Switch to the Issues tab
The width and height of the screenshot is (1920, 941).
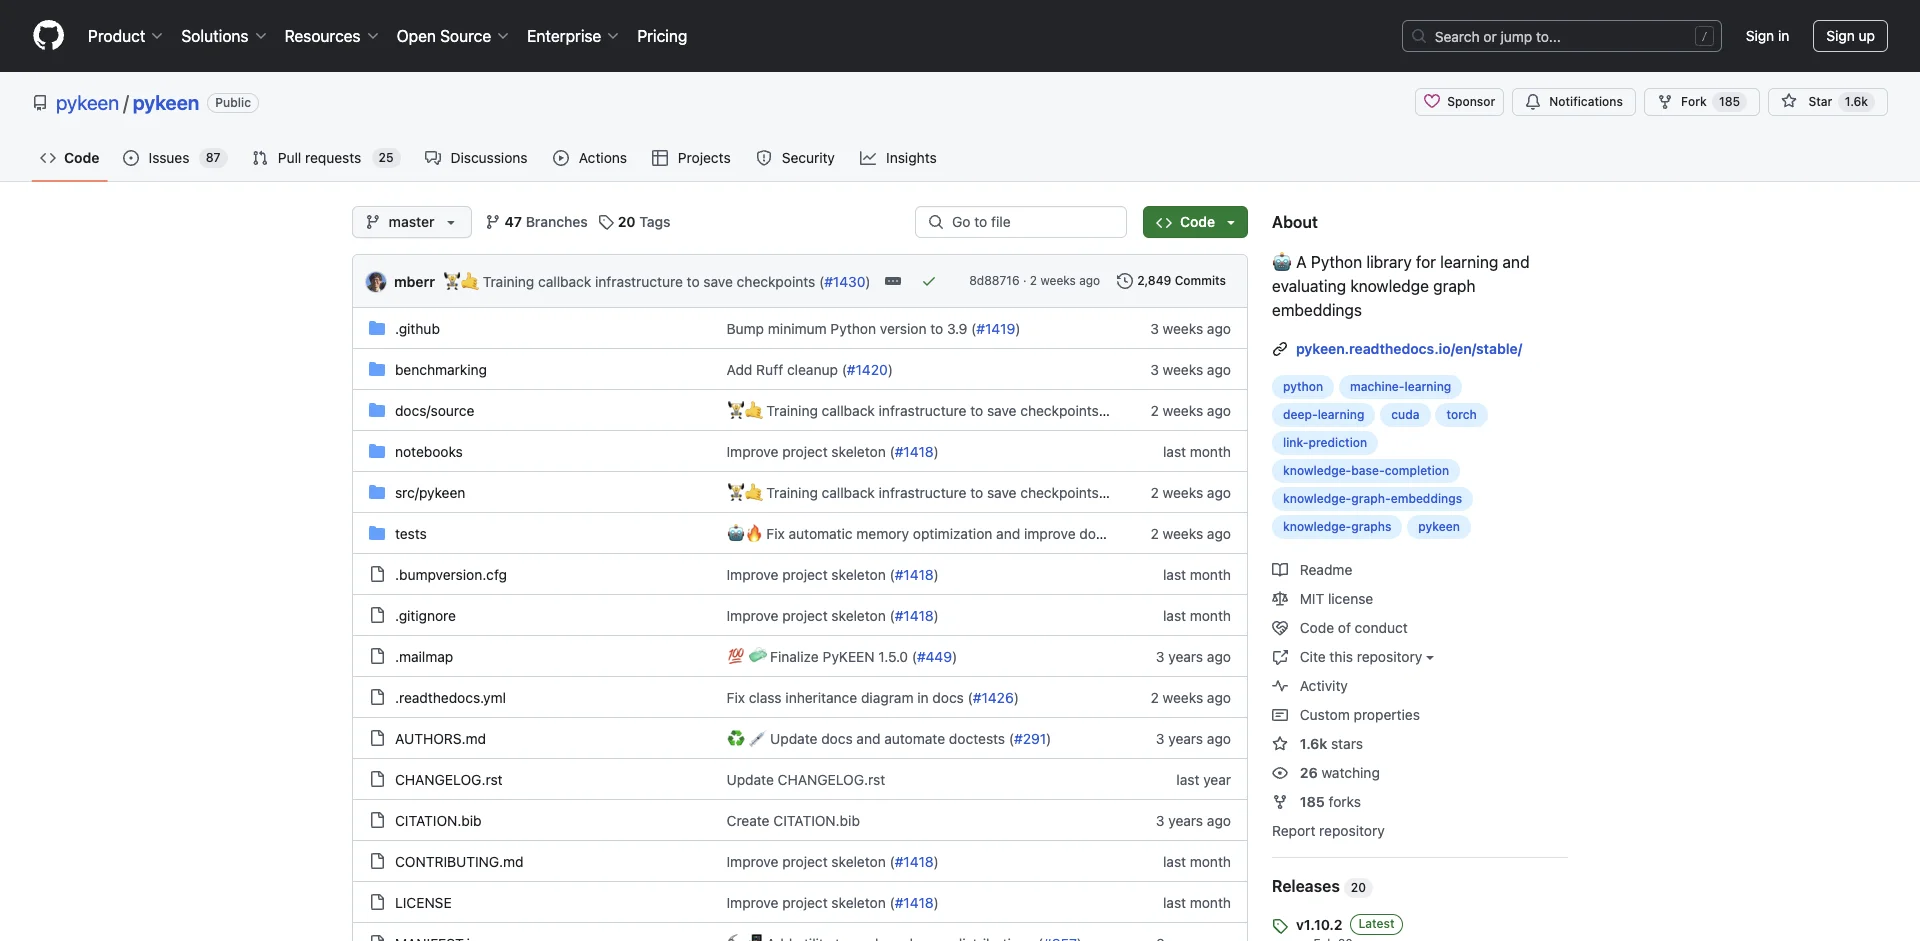point(175,158)
